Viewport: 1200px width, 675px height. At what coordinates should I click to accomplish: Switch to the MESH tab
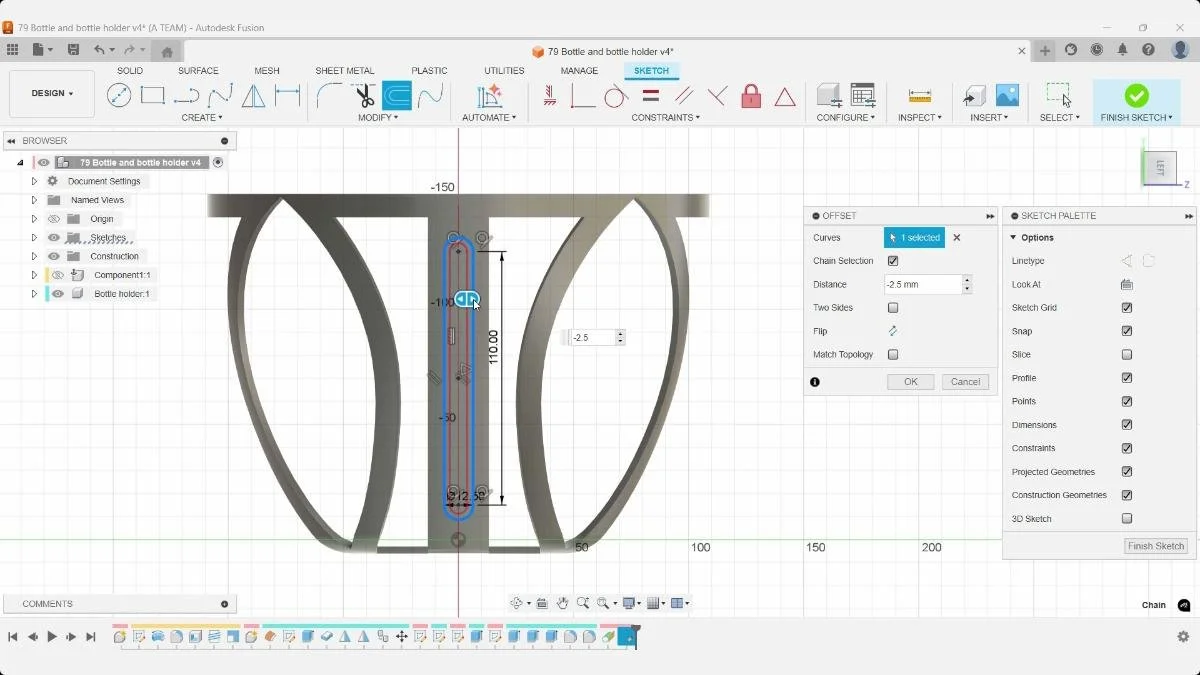[x=267, y=71]
